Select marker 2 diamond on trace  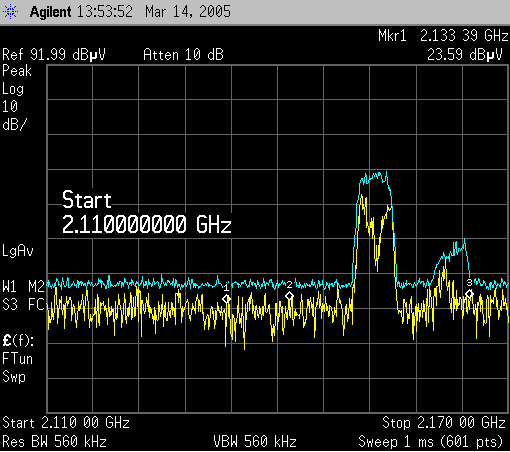click(x=289, y=296)
